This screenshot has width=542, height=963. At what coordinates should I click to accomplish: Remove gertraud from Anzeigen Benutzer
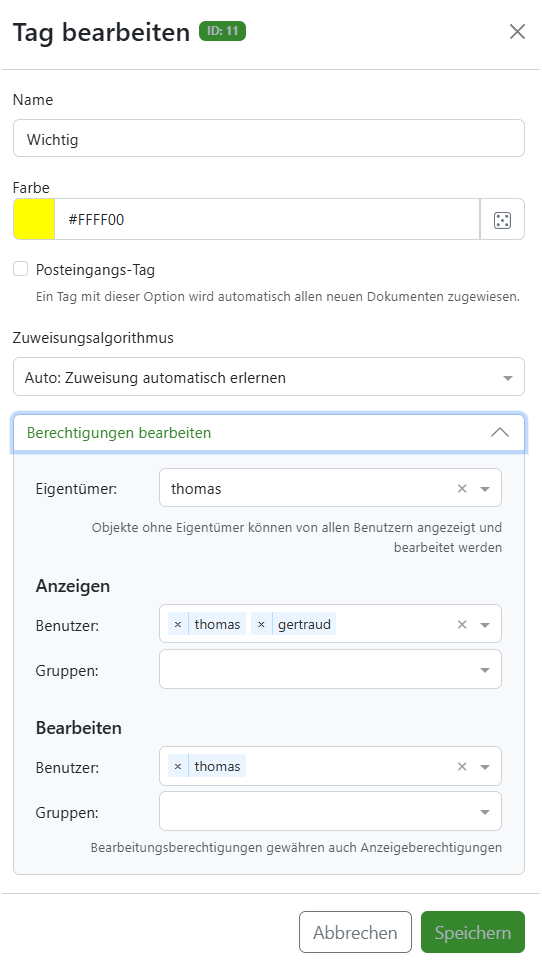click(261, 625)
